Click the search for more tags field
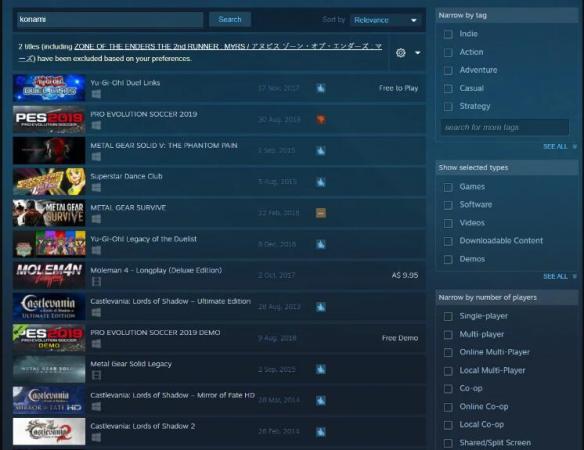584x450 pixels. [505, 127]
